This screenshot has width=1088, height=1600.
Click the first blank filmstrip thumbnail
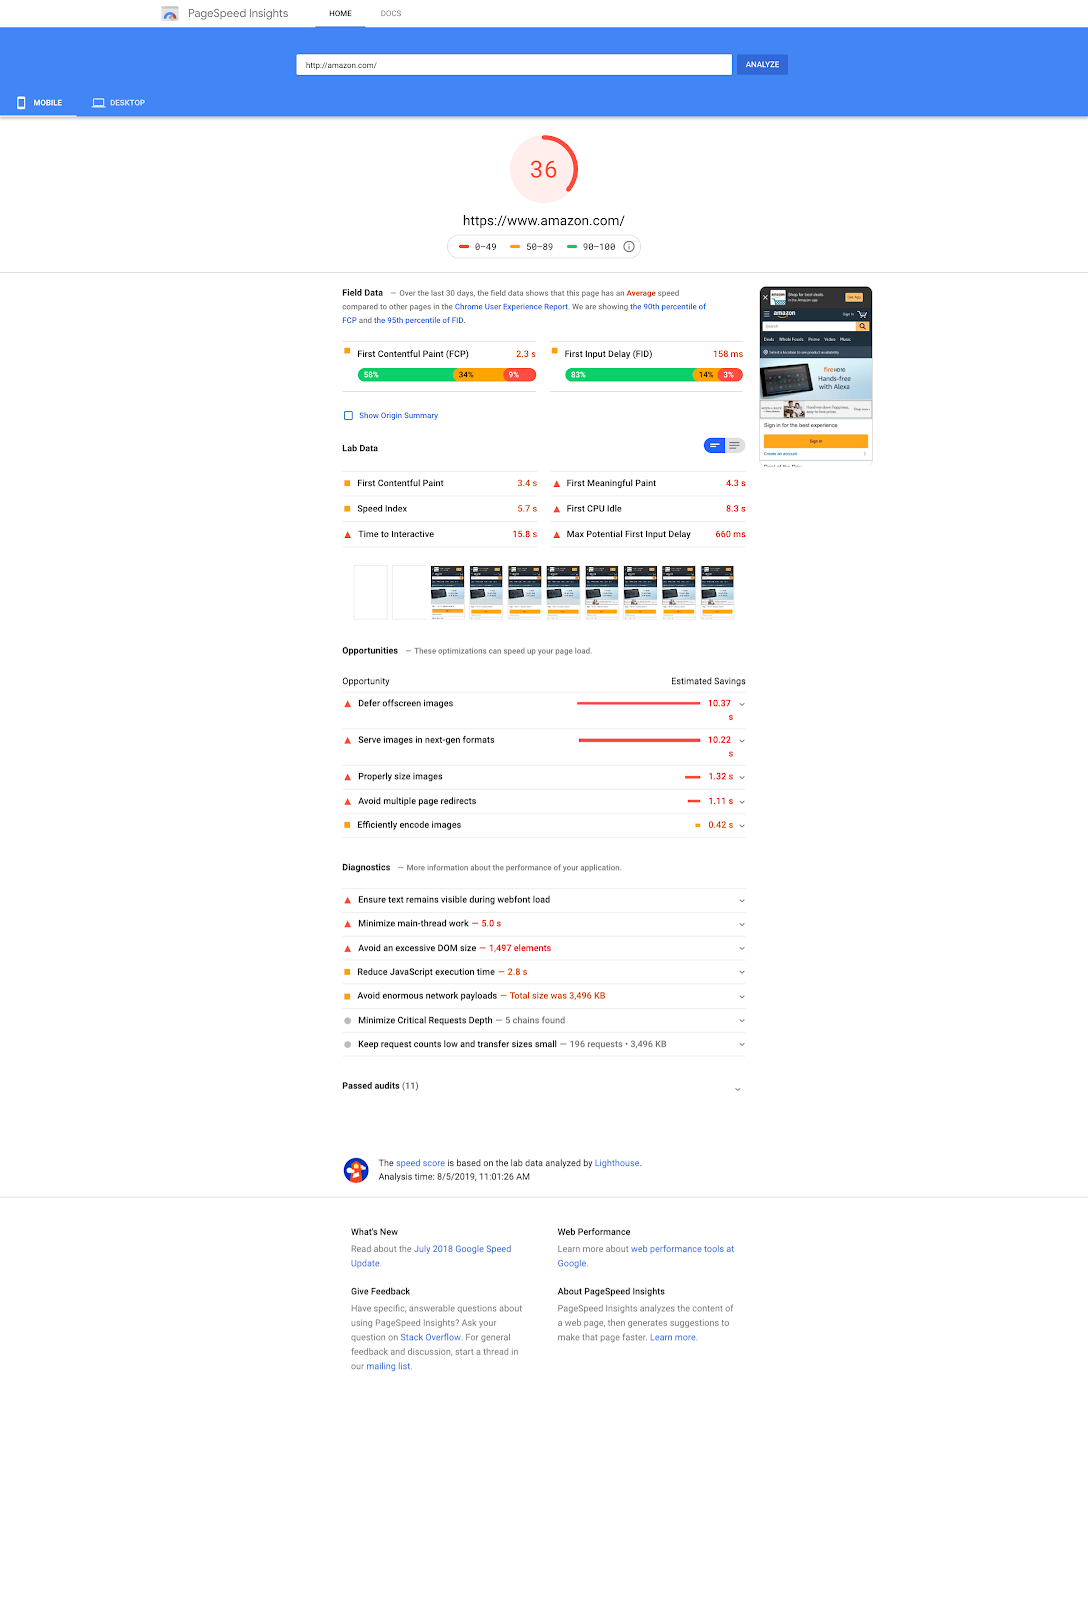coord(371,593)
